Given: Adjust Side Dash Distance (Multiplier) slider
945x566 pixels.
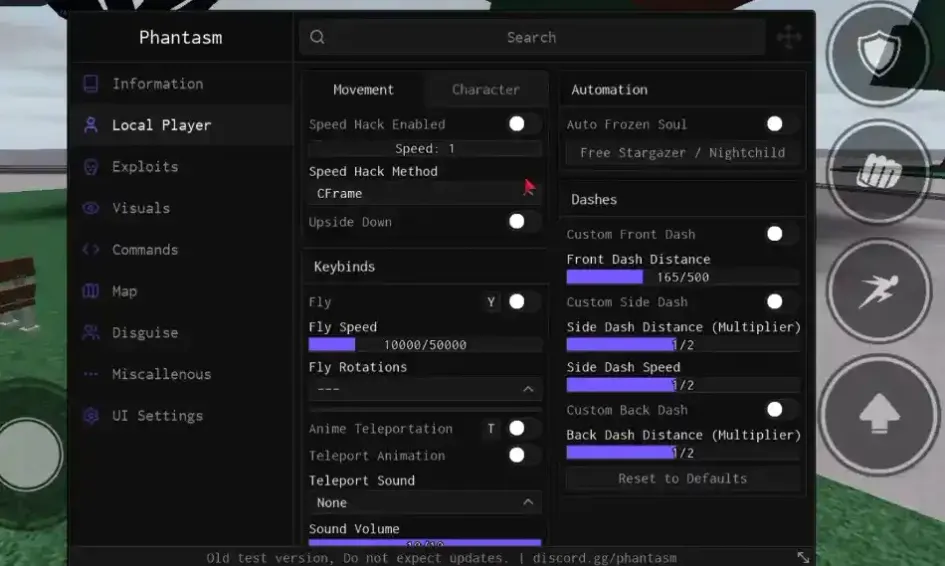Looking at the screenshot, I should pos(682,345).
